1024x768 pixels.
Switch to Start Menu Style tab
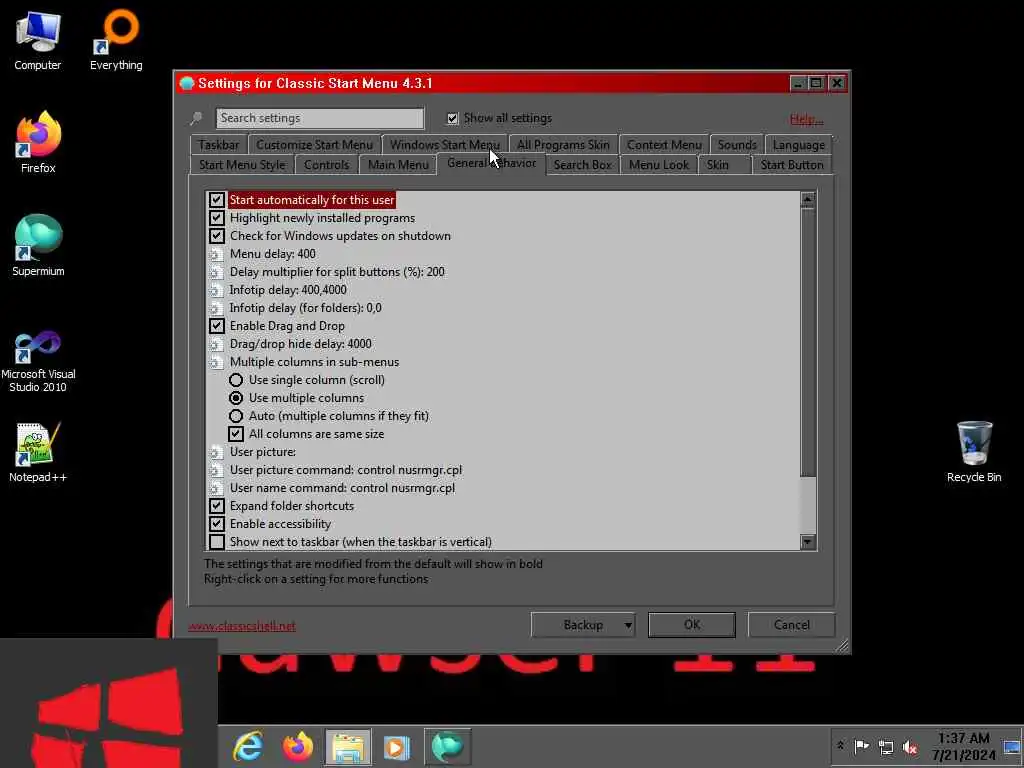tap(242, 165)
